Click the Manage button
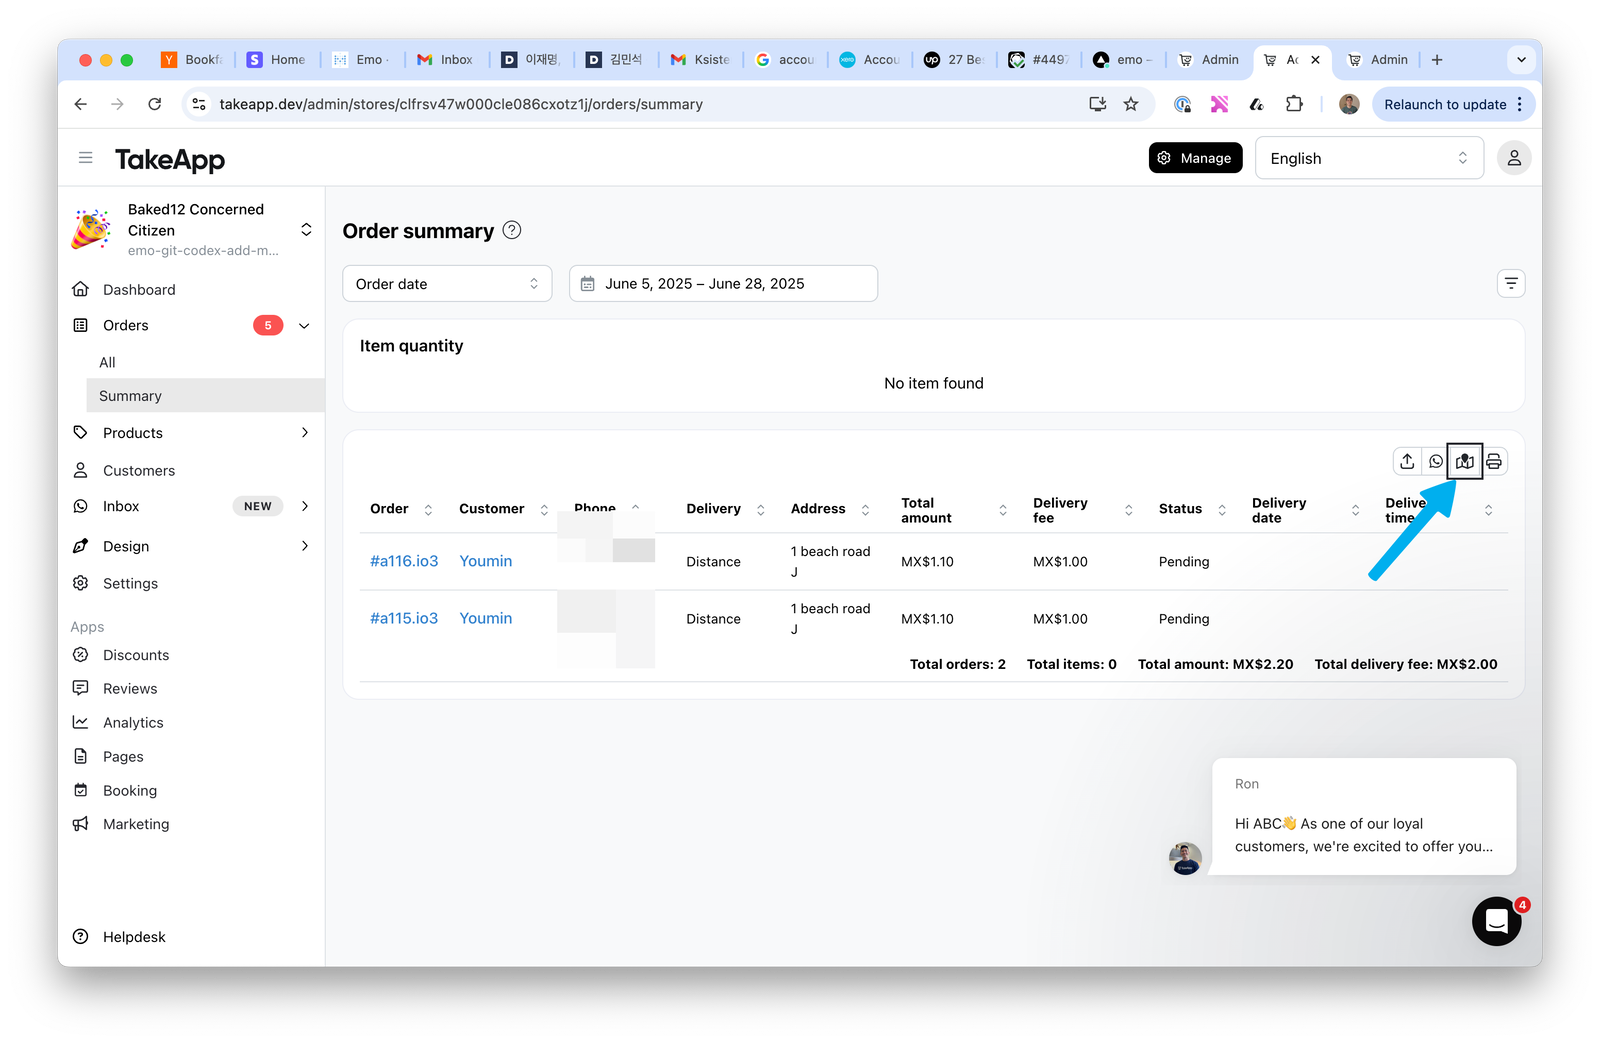This screenshot has width=1600, height=1043. [1195, 158]
